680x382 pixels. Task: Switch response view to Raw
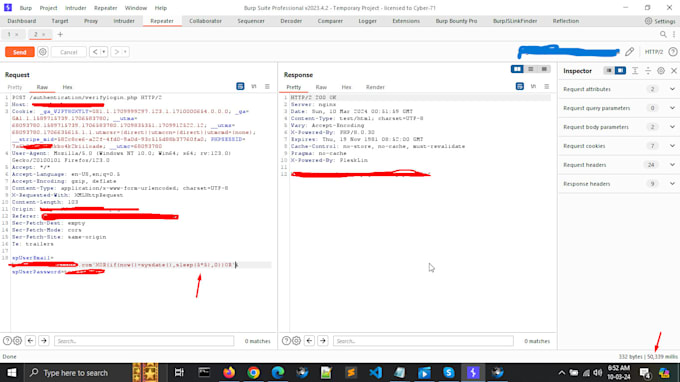pos(321,87)
